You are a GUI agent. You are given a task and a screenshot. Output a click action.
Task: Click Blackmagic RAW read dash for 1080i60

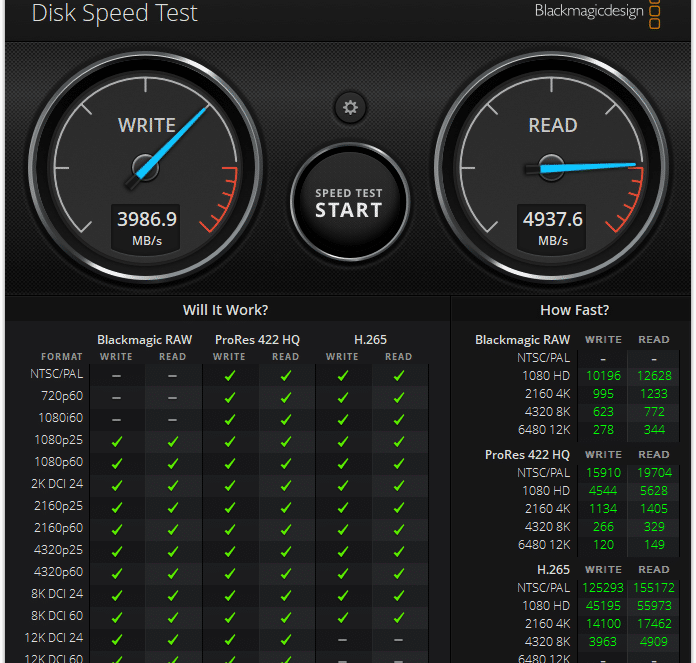[173, 420]
